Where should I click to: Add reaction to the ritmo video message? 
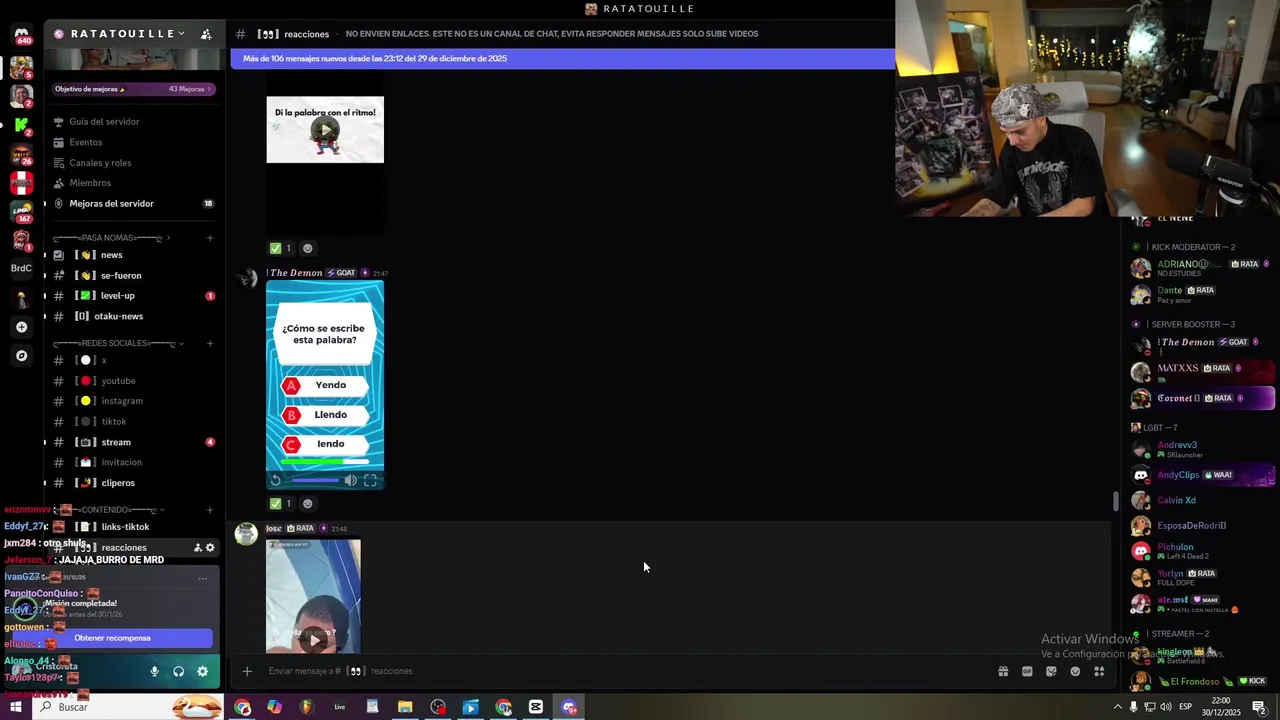tap(307, 249)
